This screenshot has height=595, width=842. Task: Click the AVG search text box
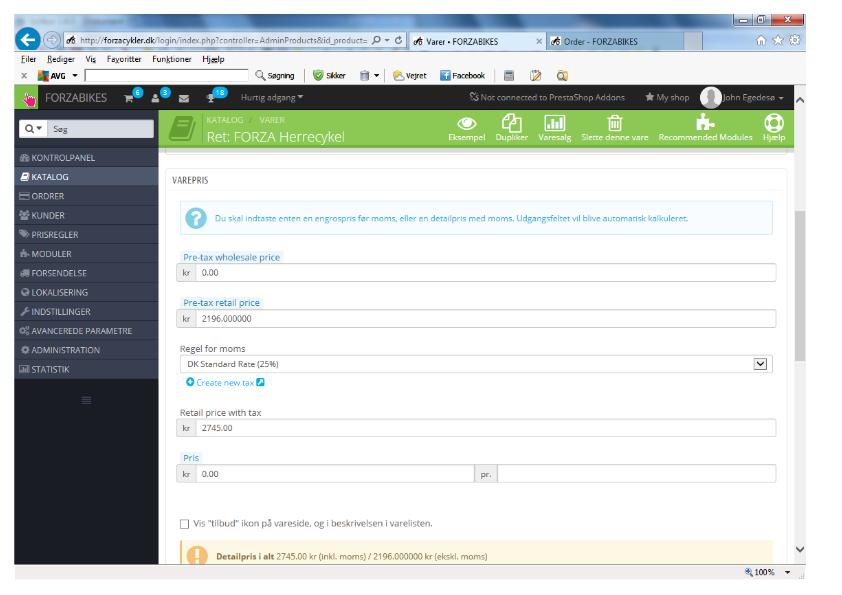pos(166,76)
